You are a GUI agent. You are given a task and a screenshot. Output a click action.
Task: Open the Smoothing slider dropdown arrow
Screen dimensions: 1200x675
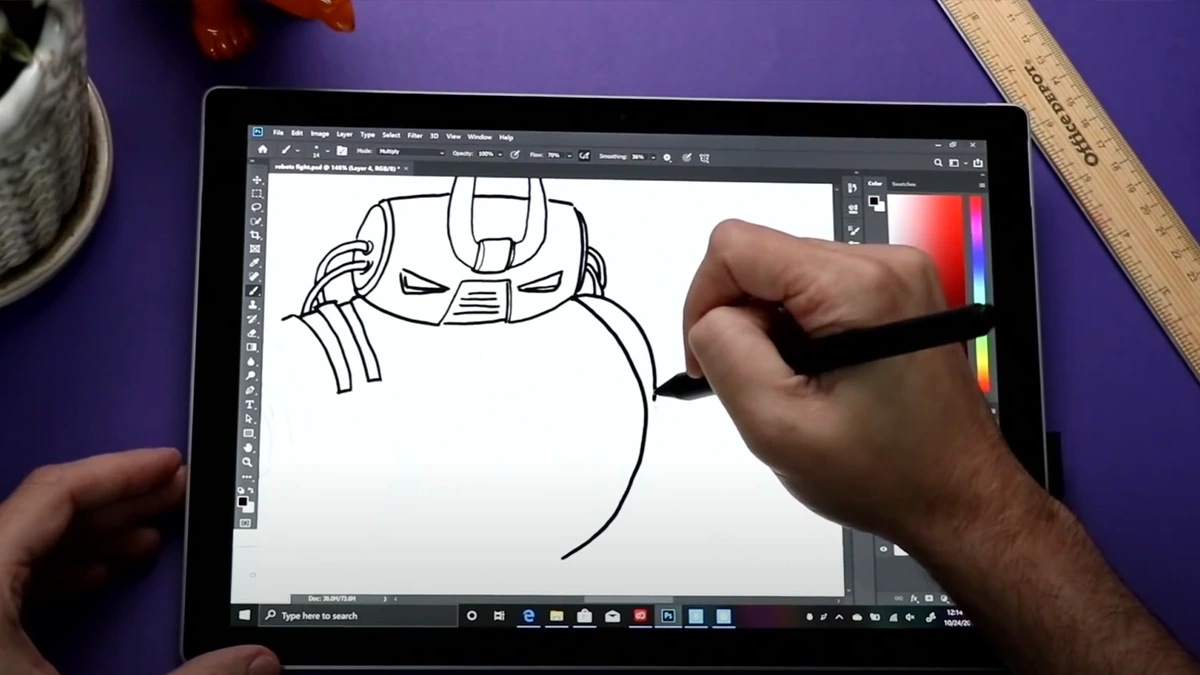coord(652,157)
